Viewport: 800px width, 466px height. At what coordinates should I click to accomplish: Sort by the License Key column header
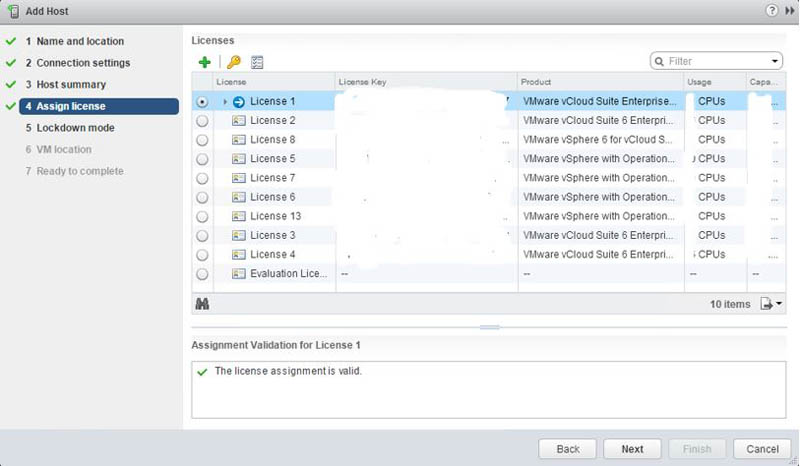pyautogui.click(x=426, y=82)
